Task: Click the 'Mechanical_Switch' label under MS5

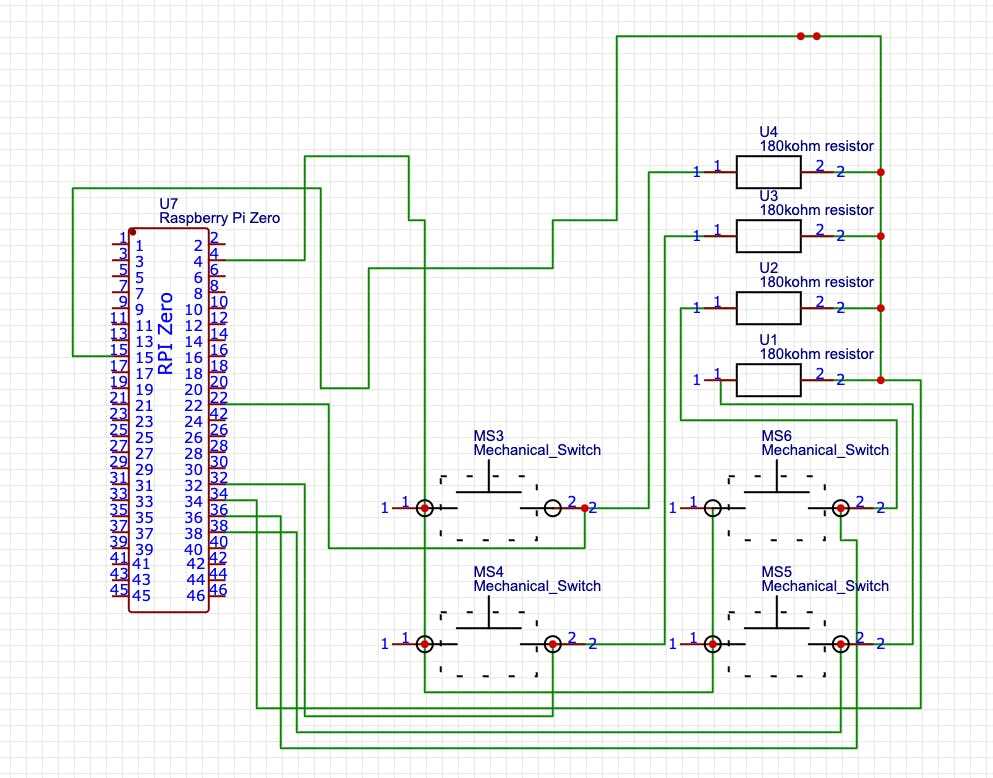Action: point(825,587)
